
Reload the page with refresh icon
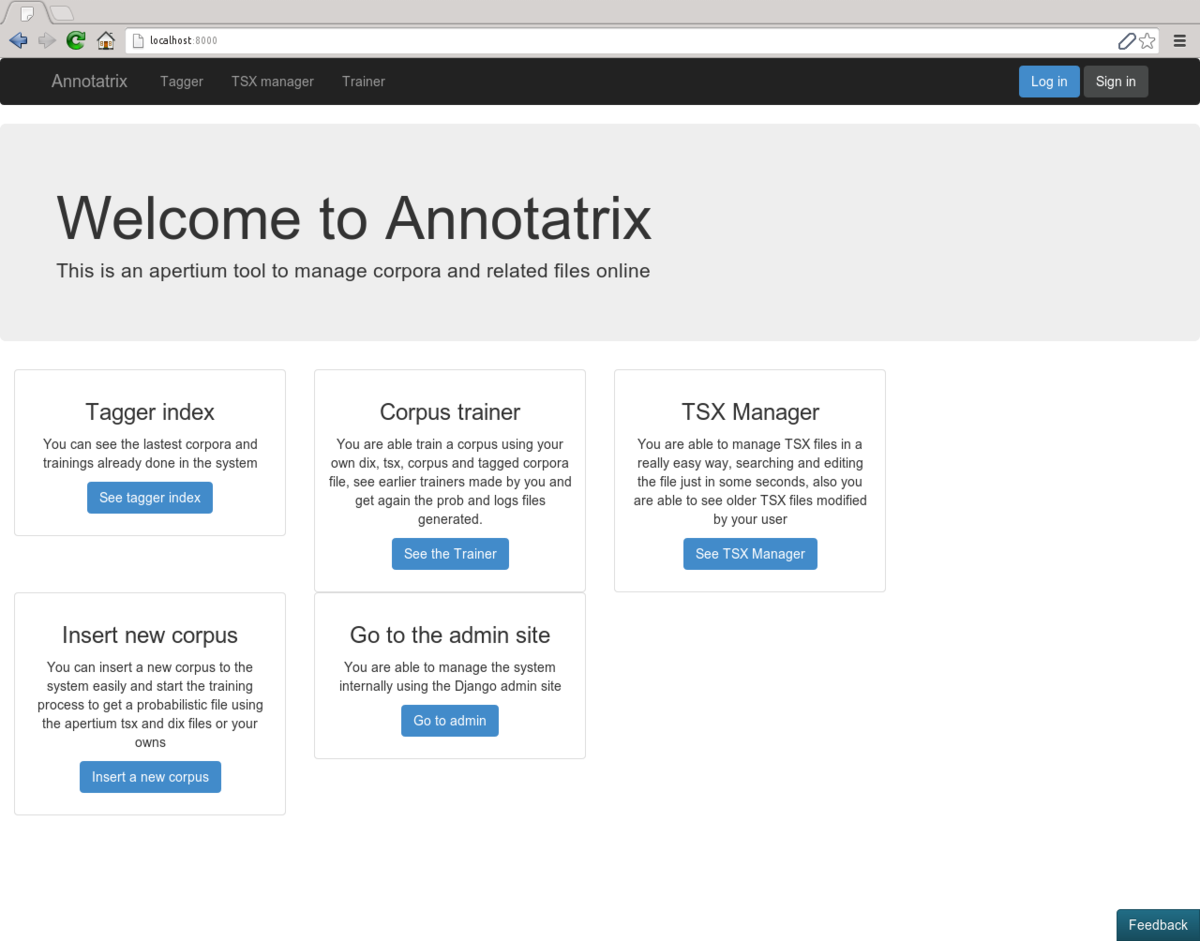[76, 41]
